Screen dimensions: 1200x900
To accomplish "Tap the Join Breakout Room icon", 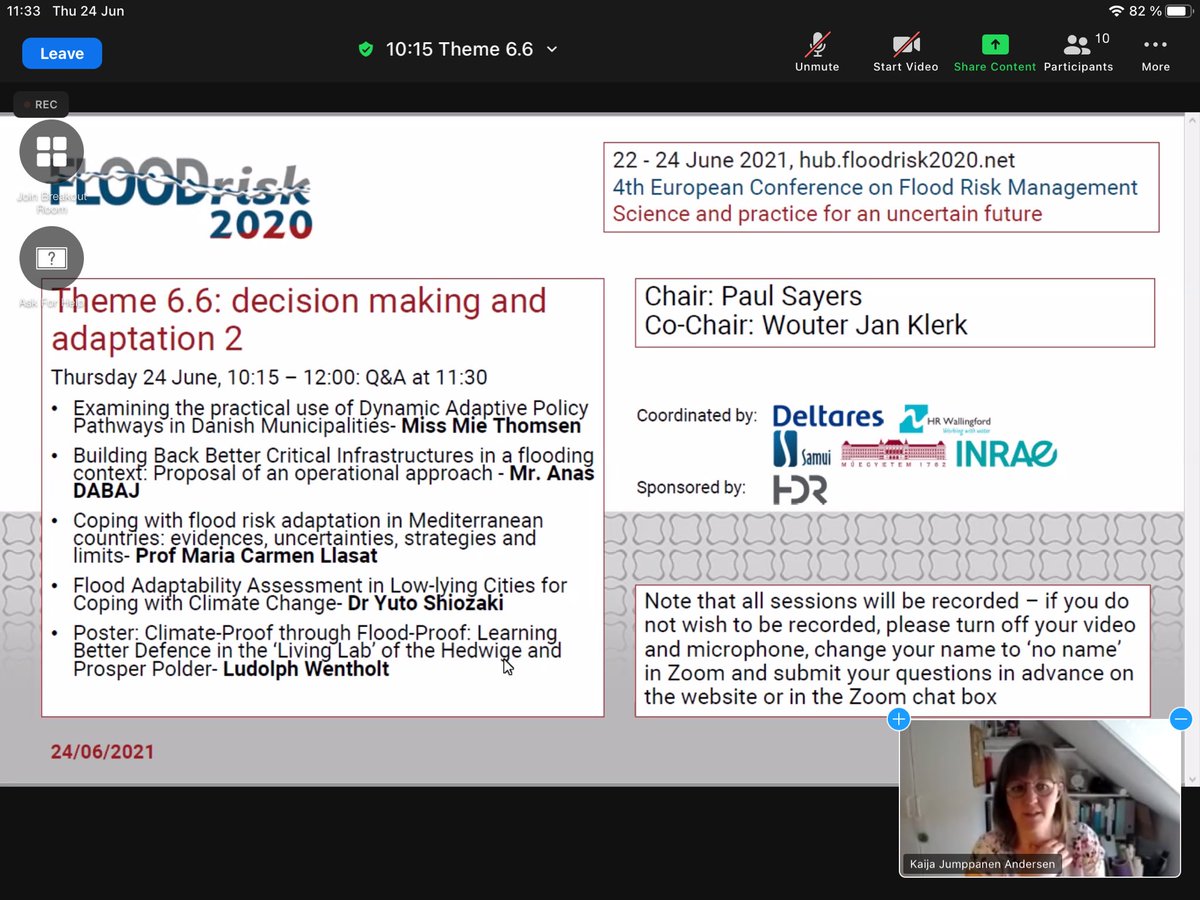I will click(51, 152).
